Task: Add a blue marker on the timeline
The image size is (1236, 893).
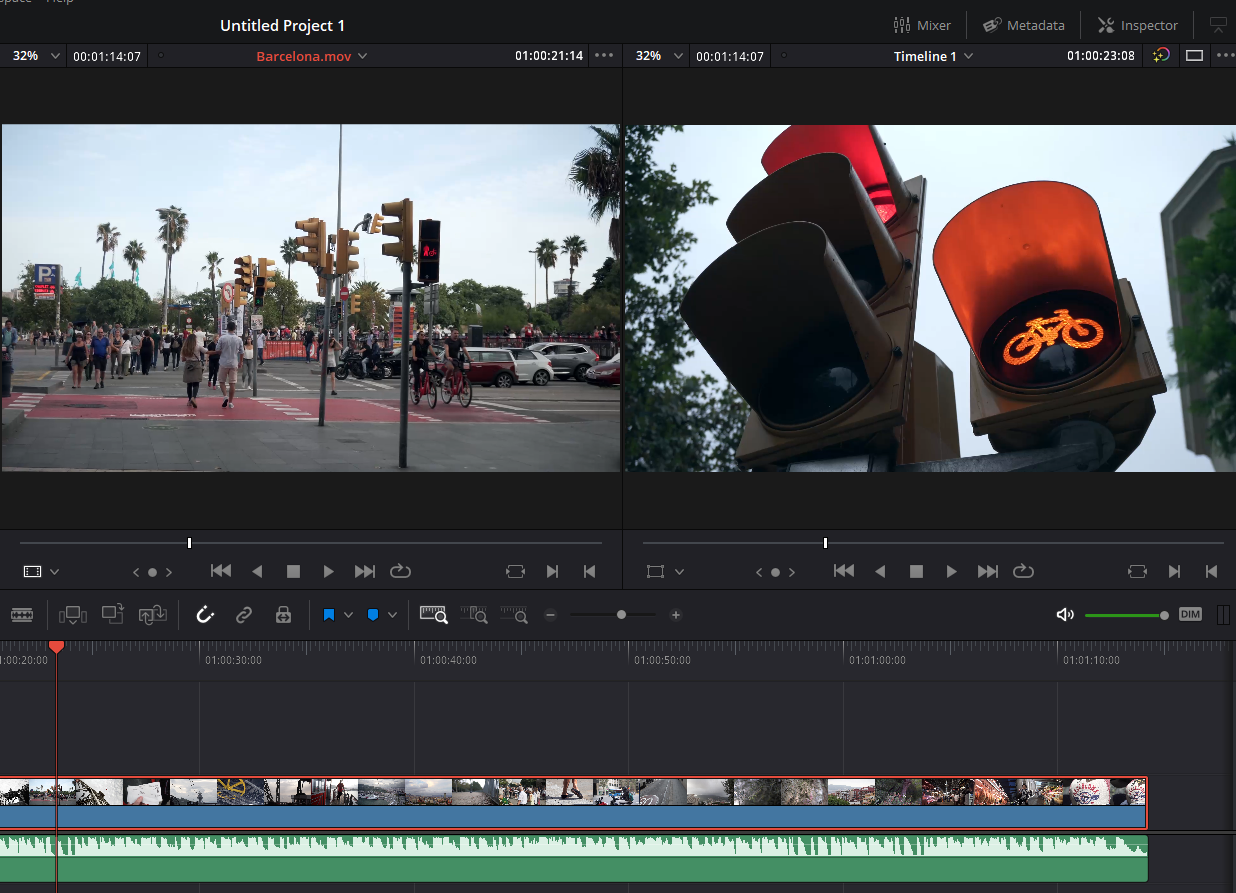Action: click(x=372, y=615)
